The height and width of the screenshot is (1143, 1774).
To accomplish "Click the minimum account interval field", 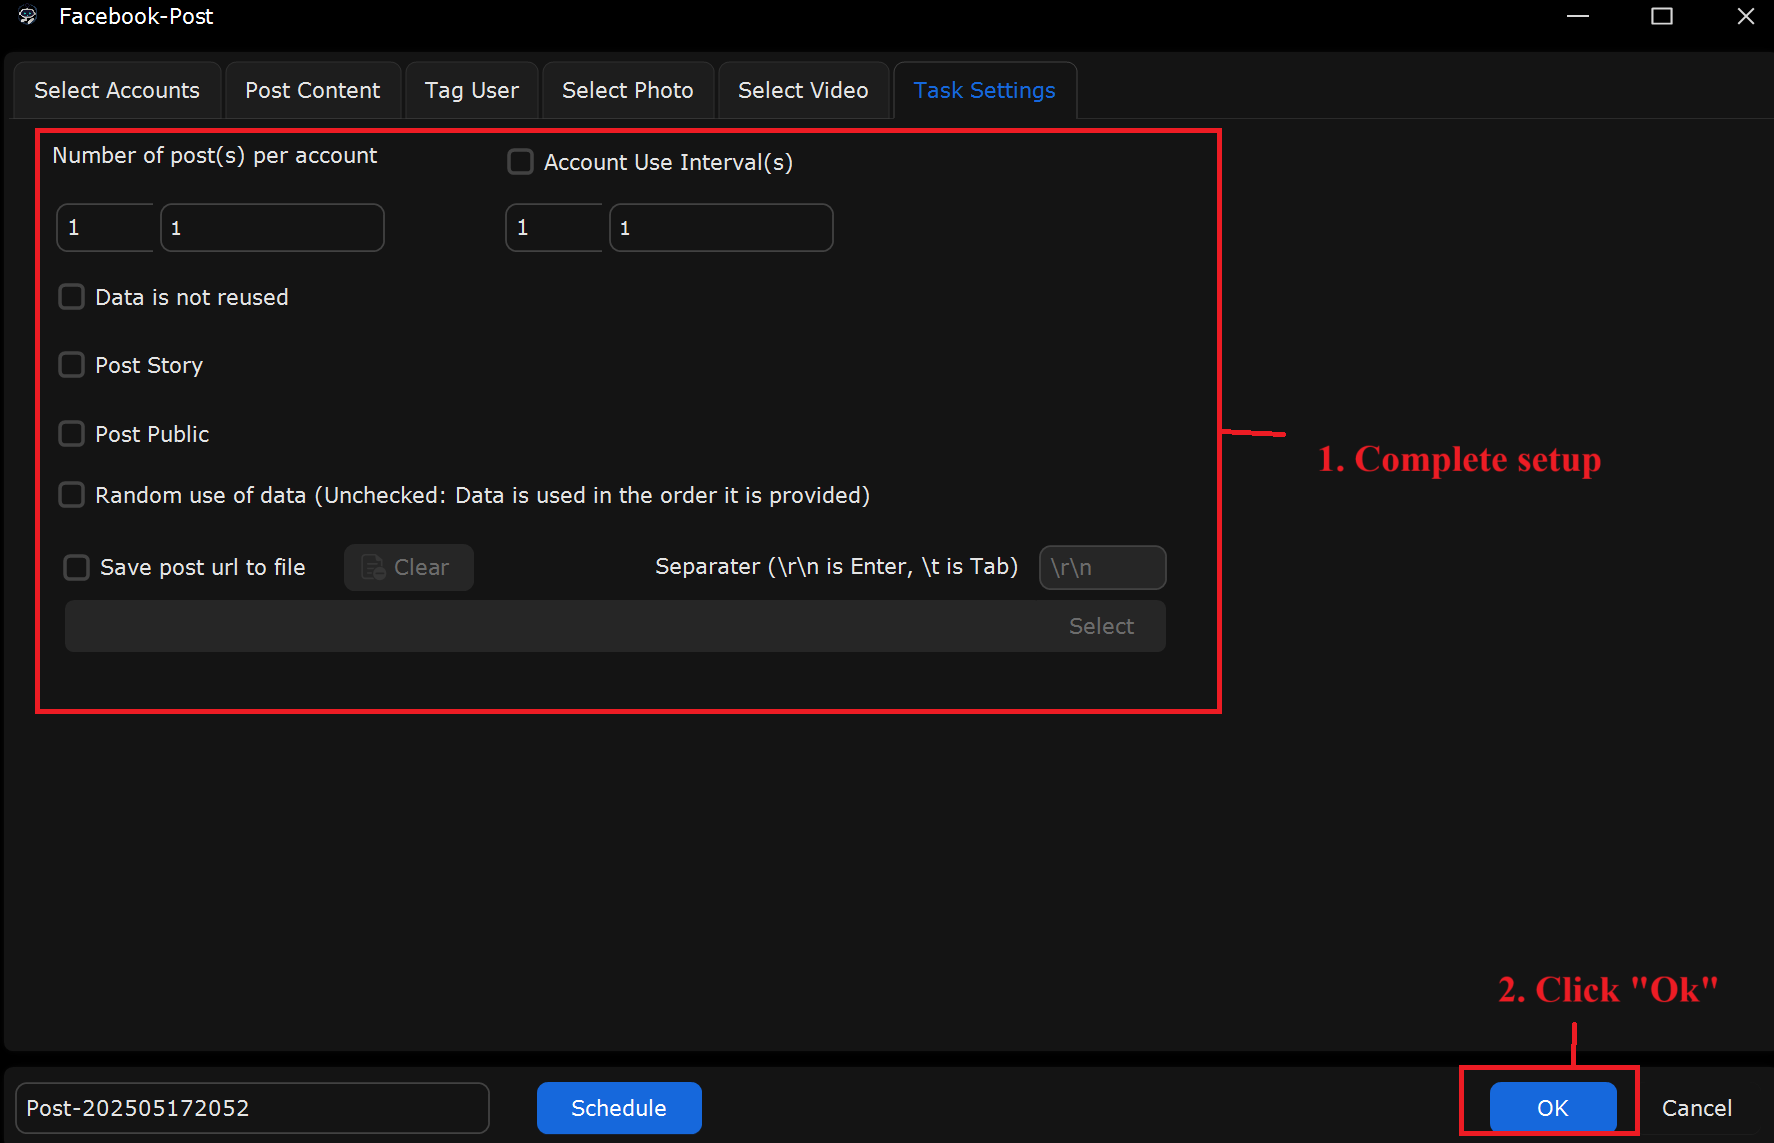I will 554,228.
